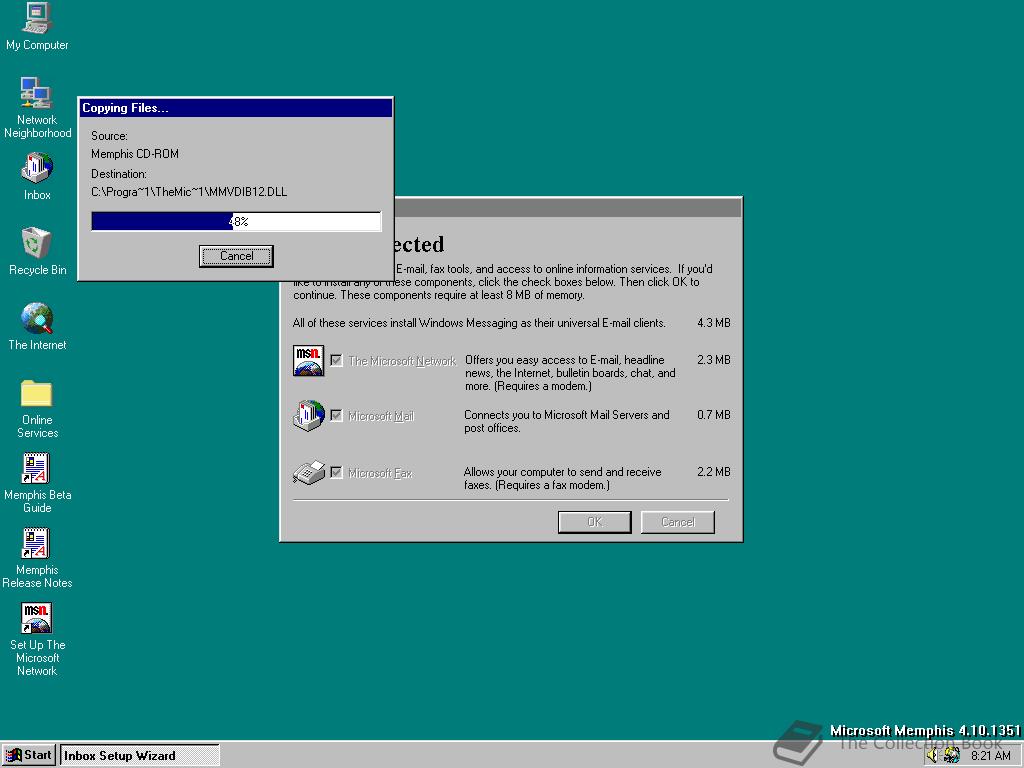The width and height of the screenshot is (1024, 768).
Task: Click the 2.3 MB size value
Action: pos(714,360)
